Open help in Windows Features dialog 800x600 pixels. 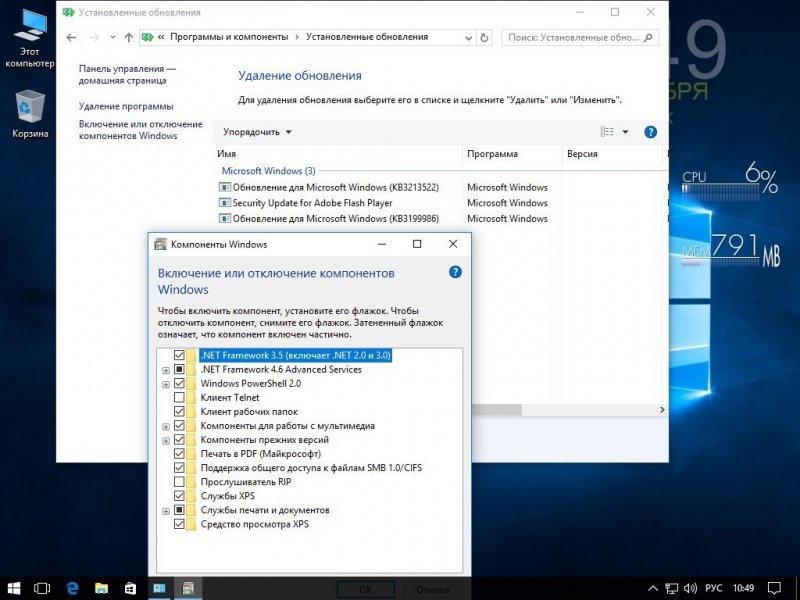[455, 272]
